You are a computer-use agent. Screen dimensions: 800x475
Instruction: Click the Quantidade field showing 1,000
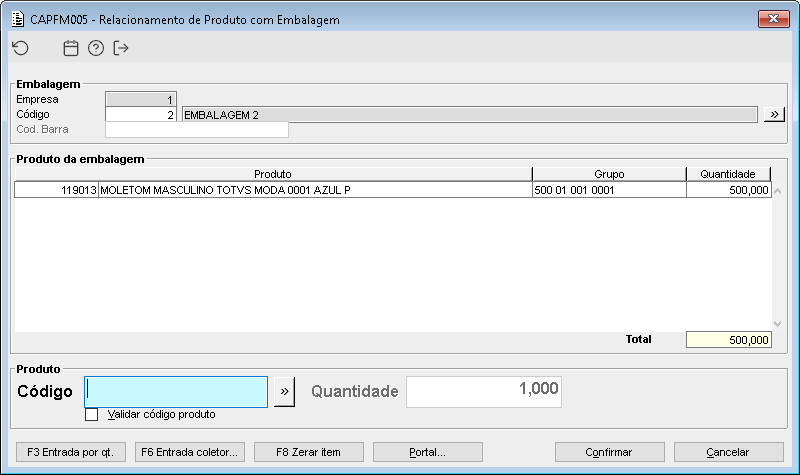coord(484,392)
